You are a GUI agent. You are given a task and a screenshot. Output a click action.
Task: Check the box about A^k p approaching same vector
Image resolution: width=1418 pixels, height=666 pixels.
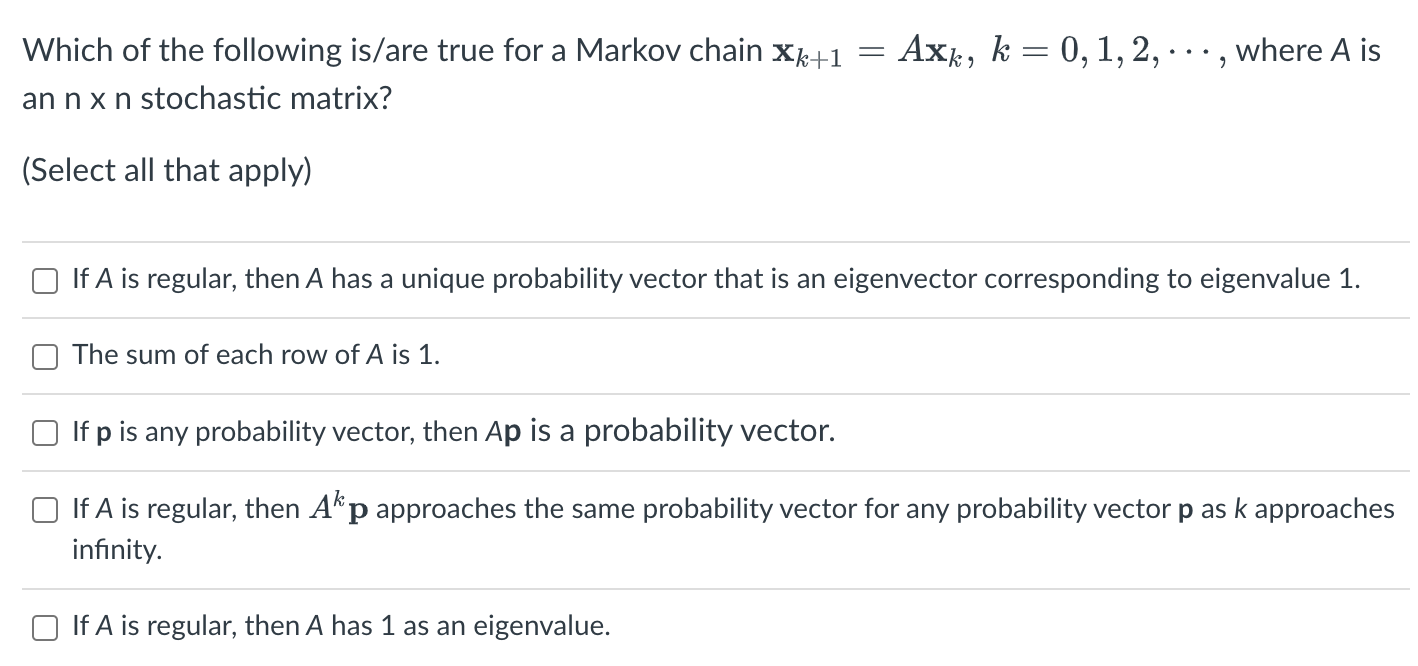(x=44, y=509)
